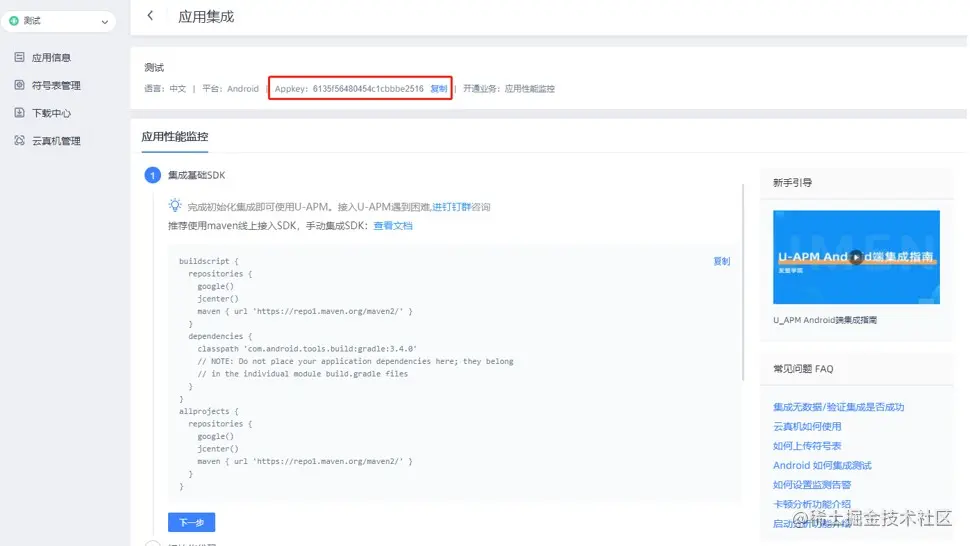Click the back arrow beside 应用集成

[x=150, y=16]
